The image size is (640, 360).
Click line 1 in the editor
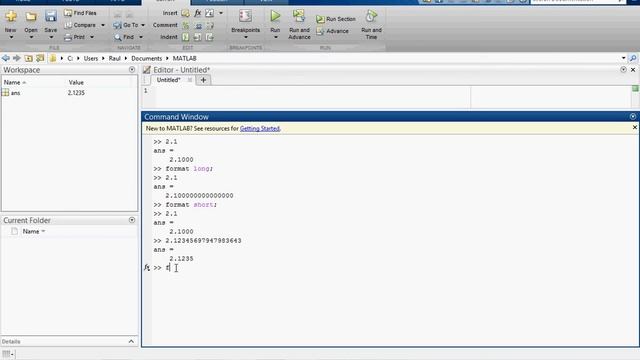click(x=312, y=91)
